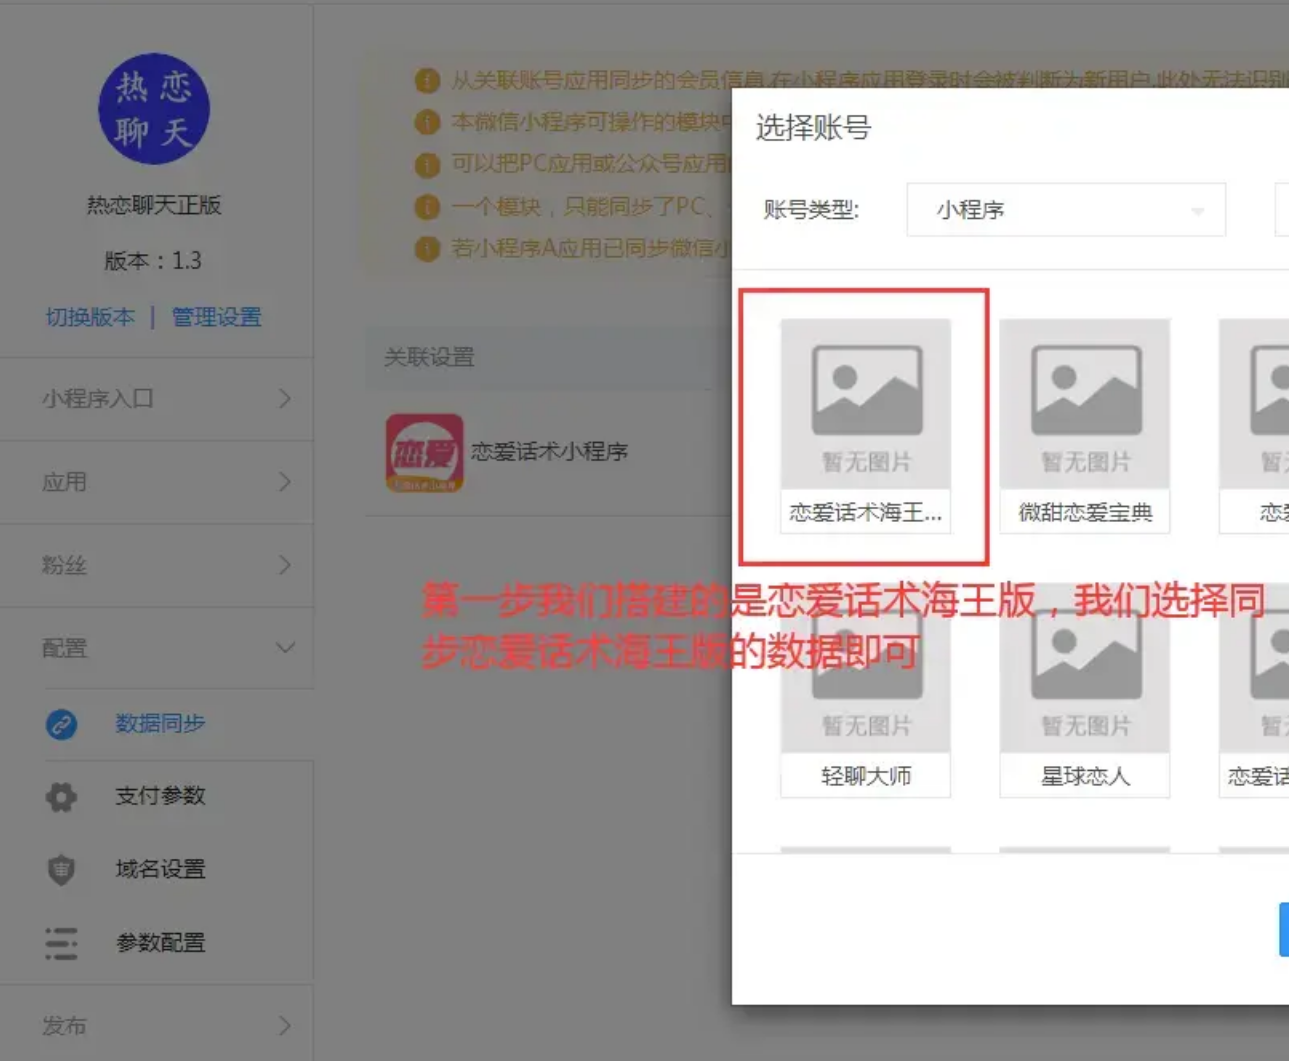1289x1061 pixels.
Task: Expand the 应用 menu section
Action: [157, 482]
